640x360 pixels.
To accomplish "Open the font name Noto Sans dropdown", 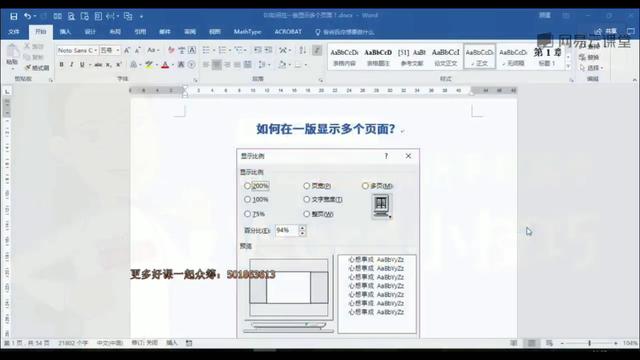I will 96,50.
